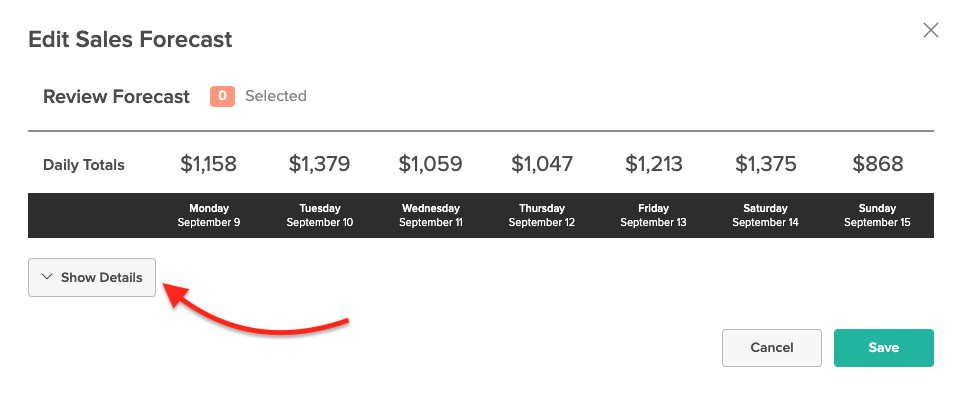This screenshot has height=398, width=962.
Task: Cancel editing the sales forecast
Action: (772, 348)
